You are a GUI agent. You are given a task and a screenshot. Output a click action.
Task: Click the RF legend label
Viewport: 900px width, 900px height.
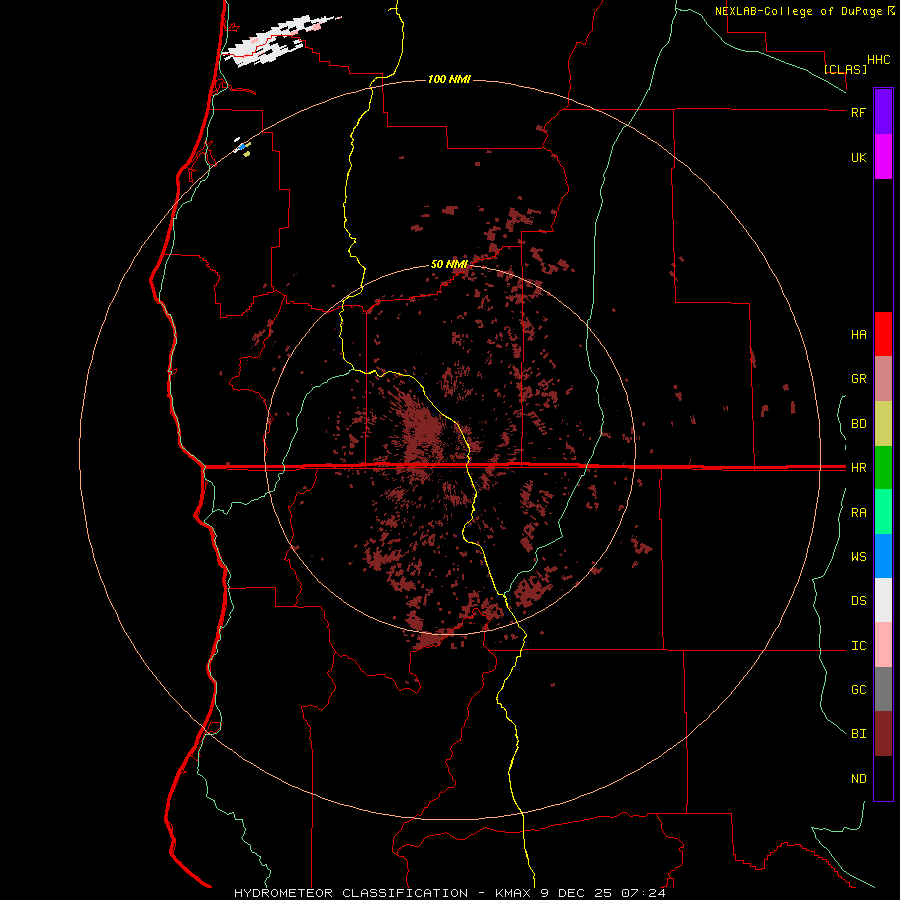coord(858,112)
